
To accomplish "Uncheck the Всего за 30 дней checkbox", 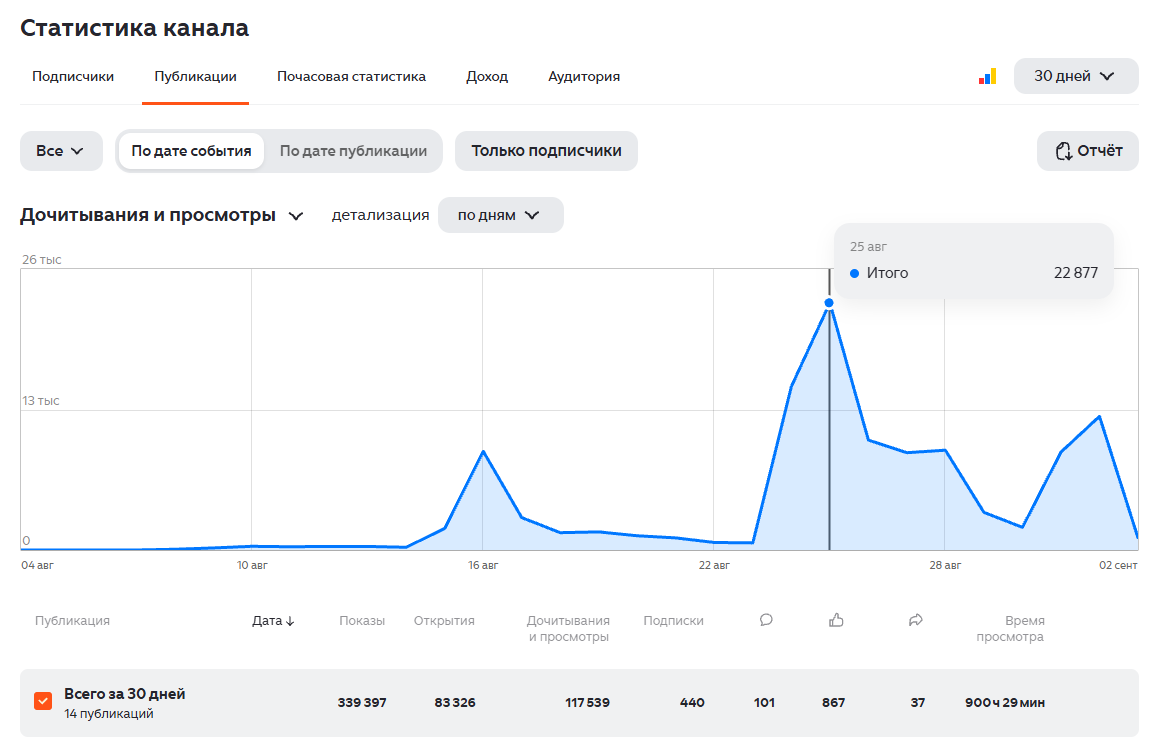I will [43, 701].
